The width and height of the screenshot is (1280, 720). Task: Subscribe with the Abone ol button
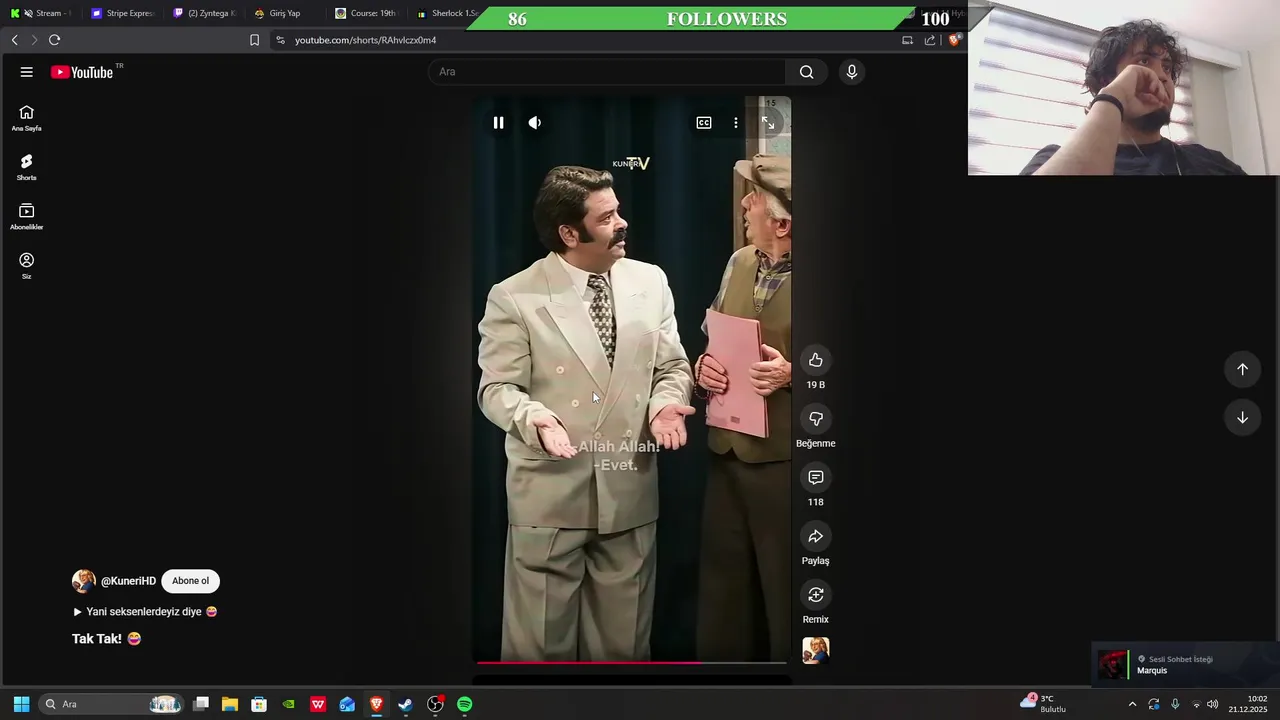190,581
